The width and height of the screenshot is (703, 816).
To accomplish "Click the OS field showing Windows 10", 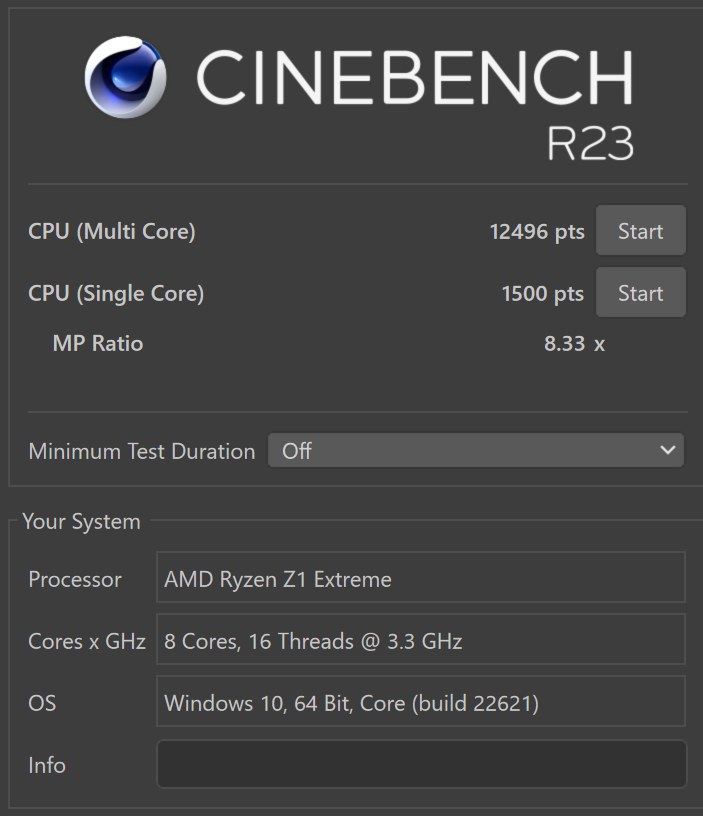I will 420,701.
